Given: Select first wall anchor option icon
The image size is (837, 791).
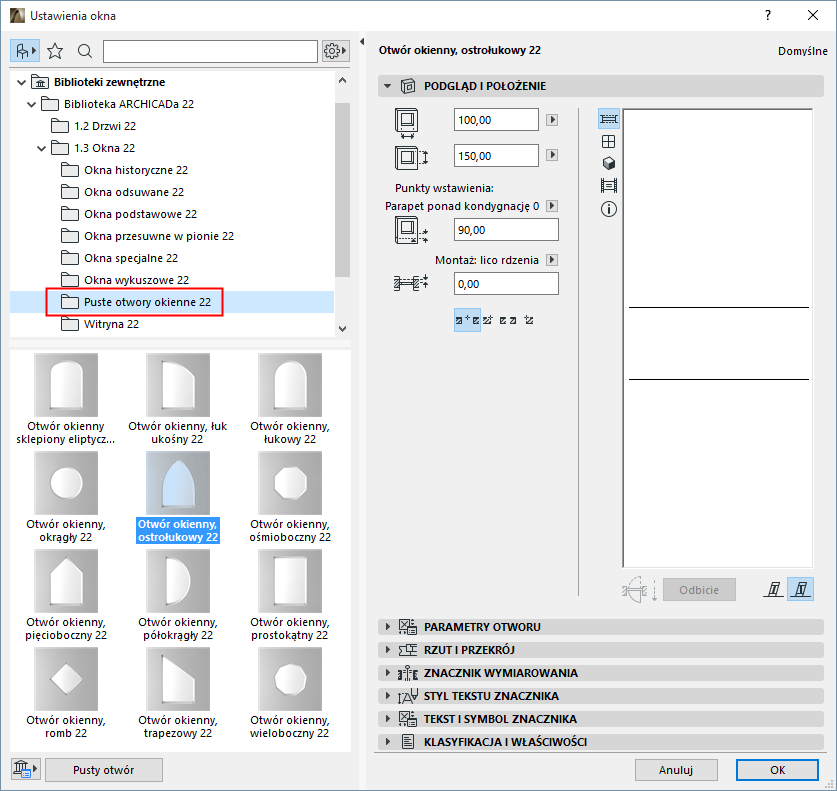Looking at the screenshot, I should (467, 320).
